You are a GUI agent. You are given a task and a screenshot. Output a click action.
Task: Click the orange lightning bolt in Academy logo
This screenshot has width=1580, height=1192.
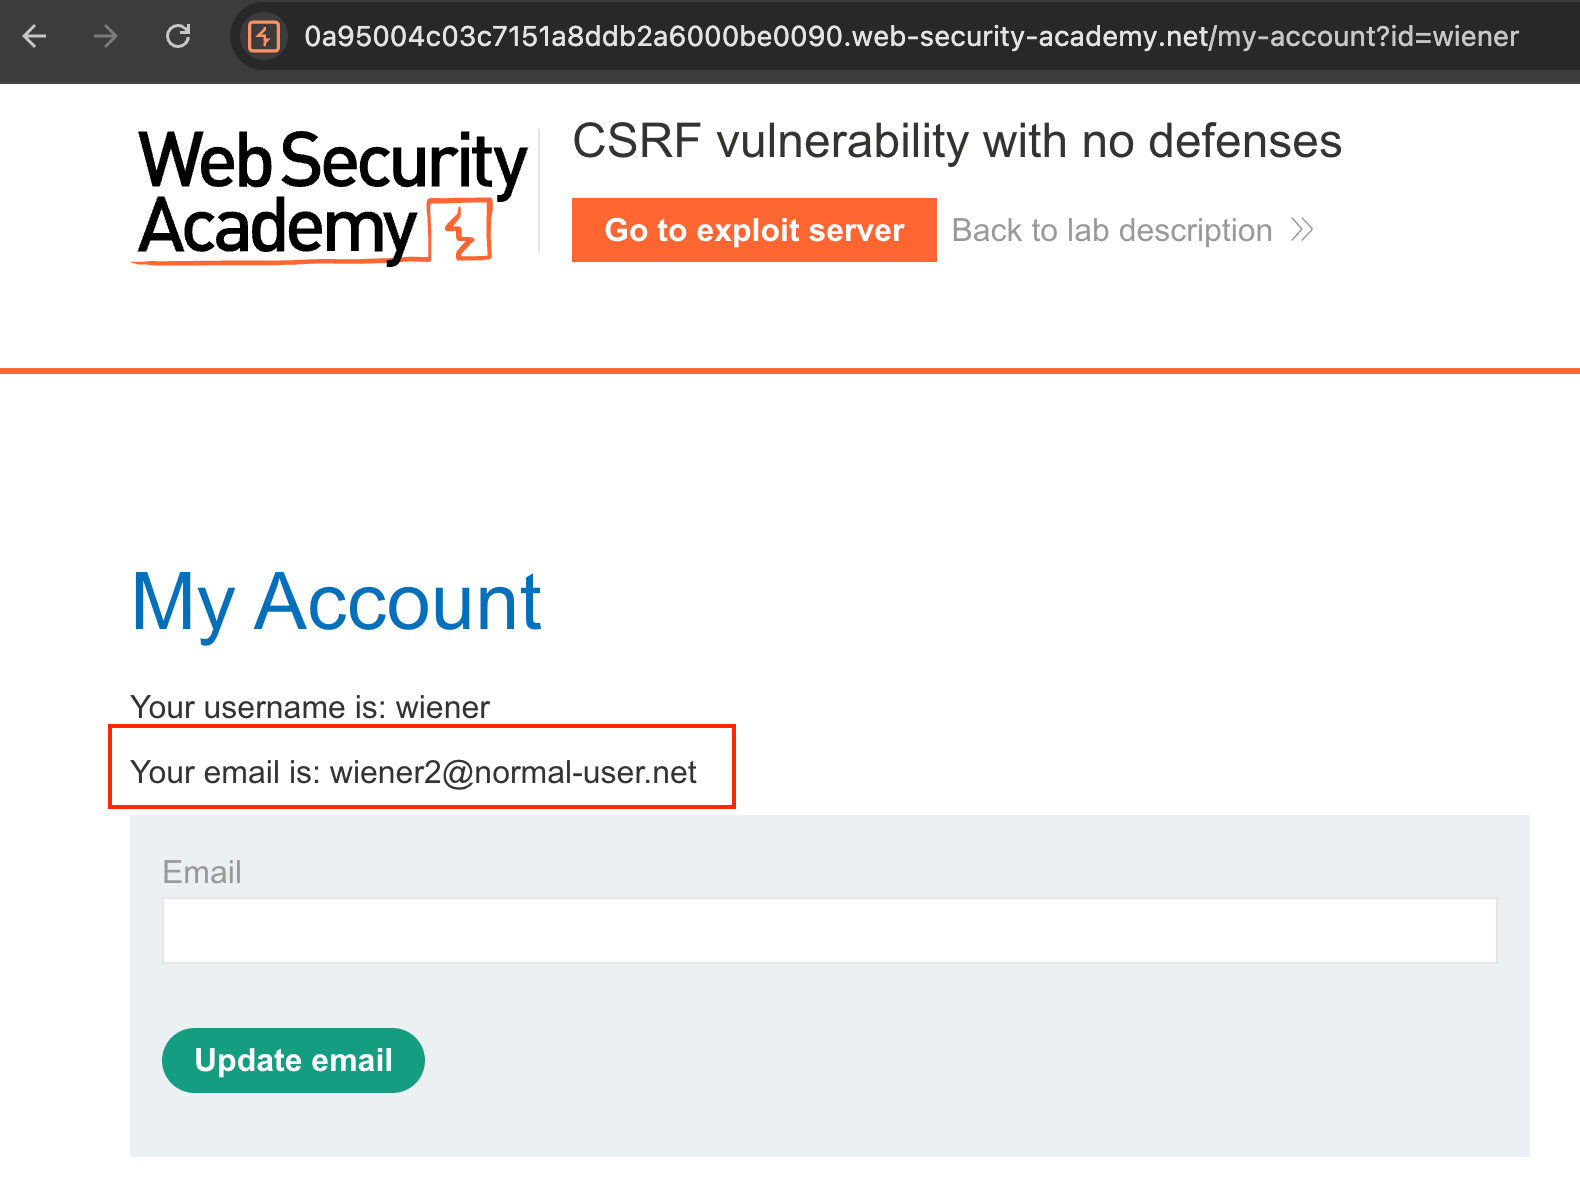(x=461, y=231)
